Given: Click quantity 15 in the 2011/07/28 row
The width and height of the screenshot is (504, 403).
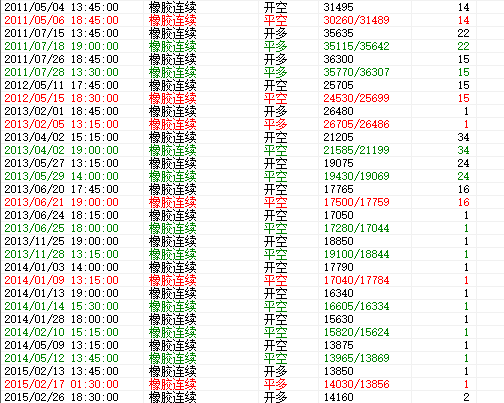Looking at the screenshot, I should (x=463, y=72).
